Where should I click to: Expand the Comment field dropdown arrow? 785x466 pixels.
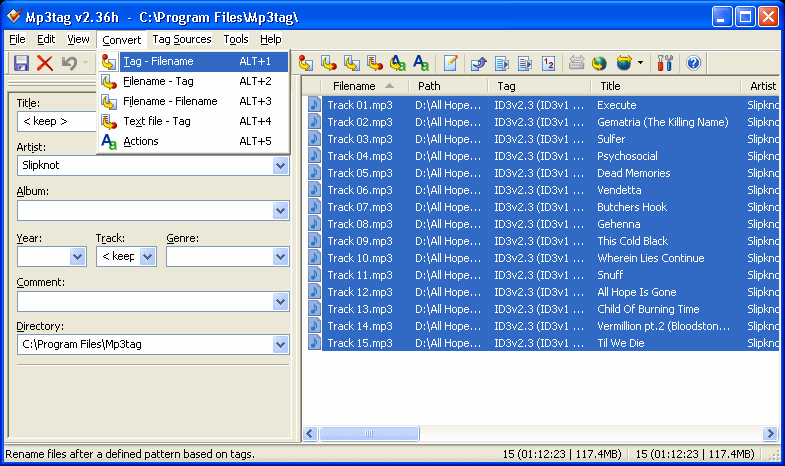coord(281,302)
